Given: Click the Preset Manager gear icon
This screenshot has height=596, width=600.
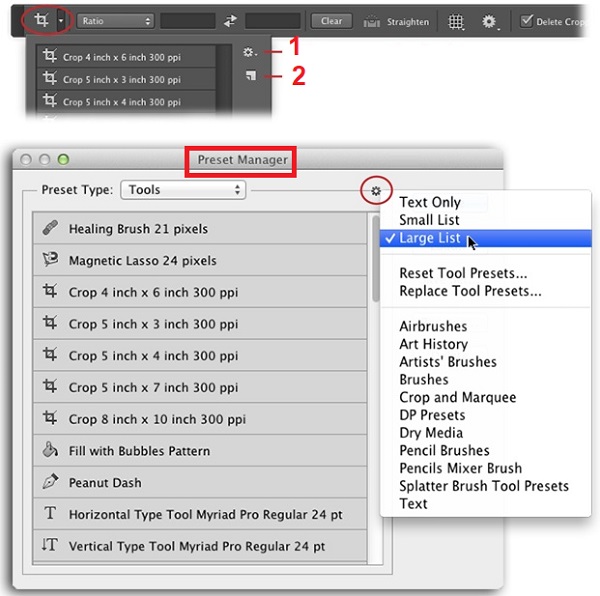Looking at the screenshot, I should (x=376, y=191).
